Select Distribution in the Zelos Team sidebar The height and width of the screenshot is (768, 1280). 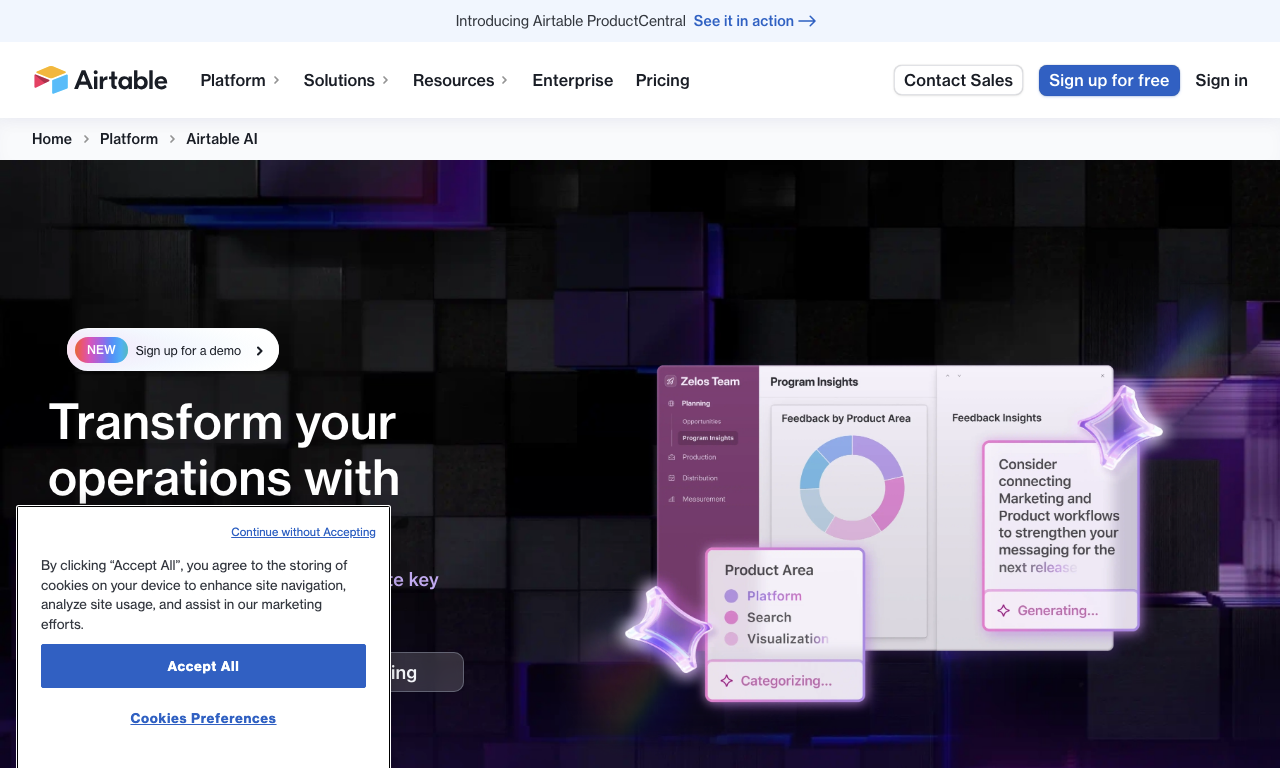pos(700,478)
